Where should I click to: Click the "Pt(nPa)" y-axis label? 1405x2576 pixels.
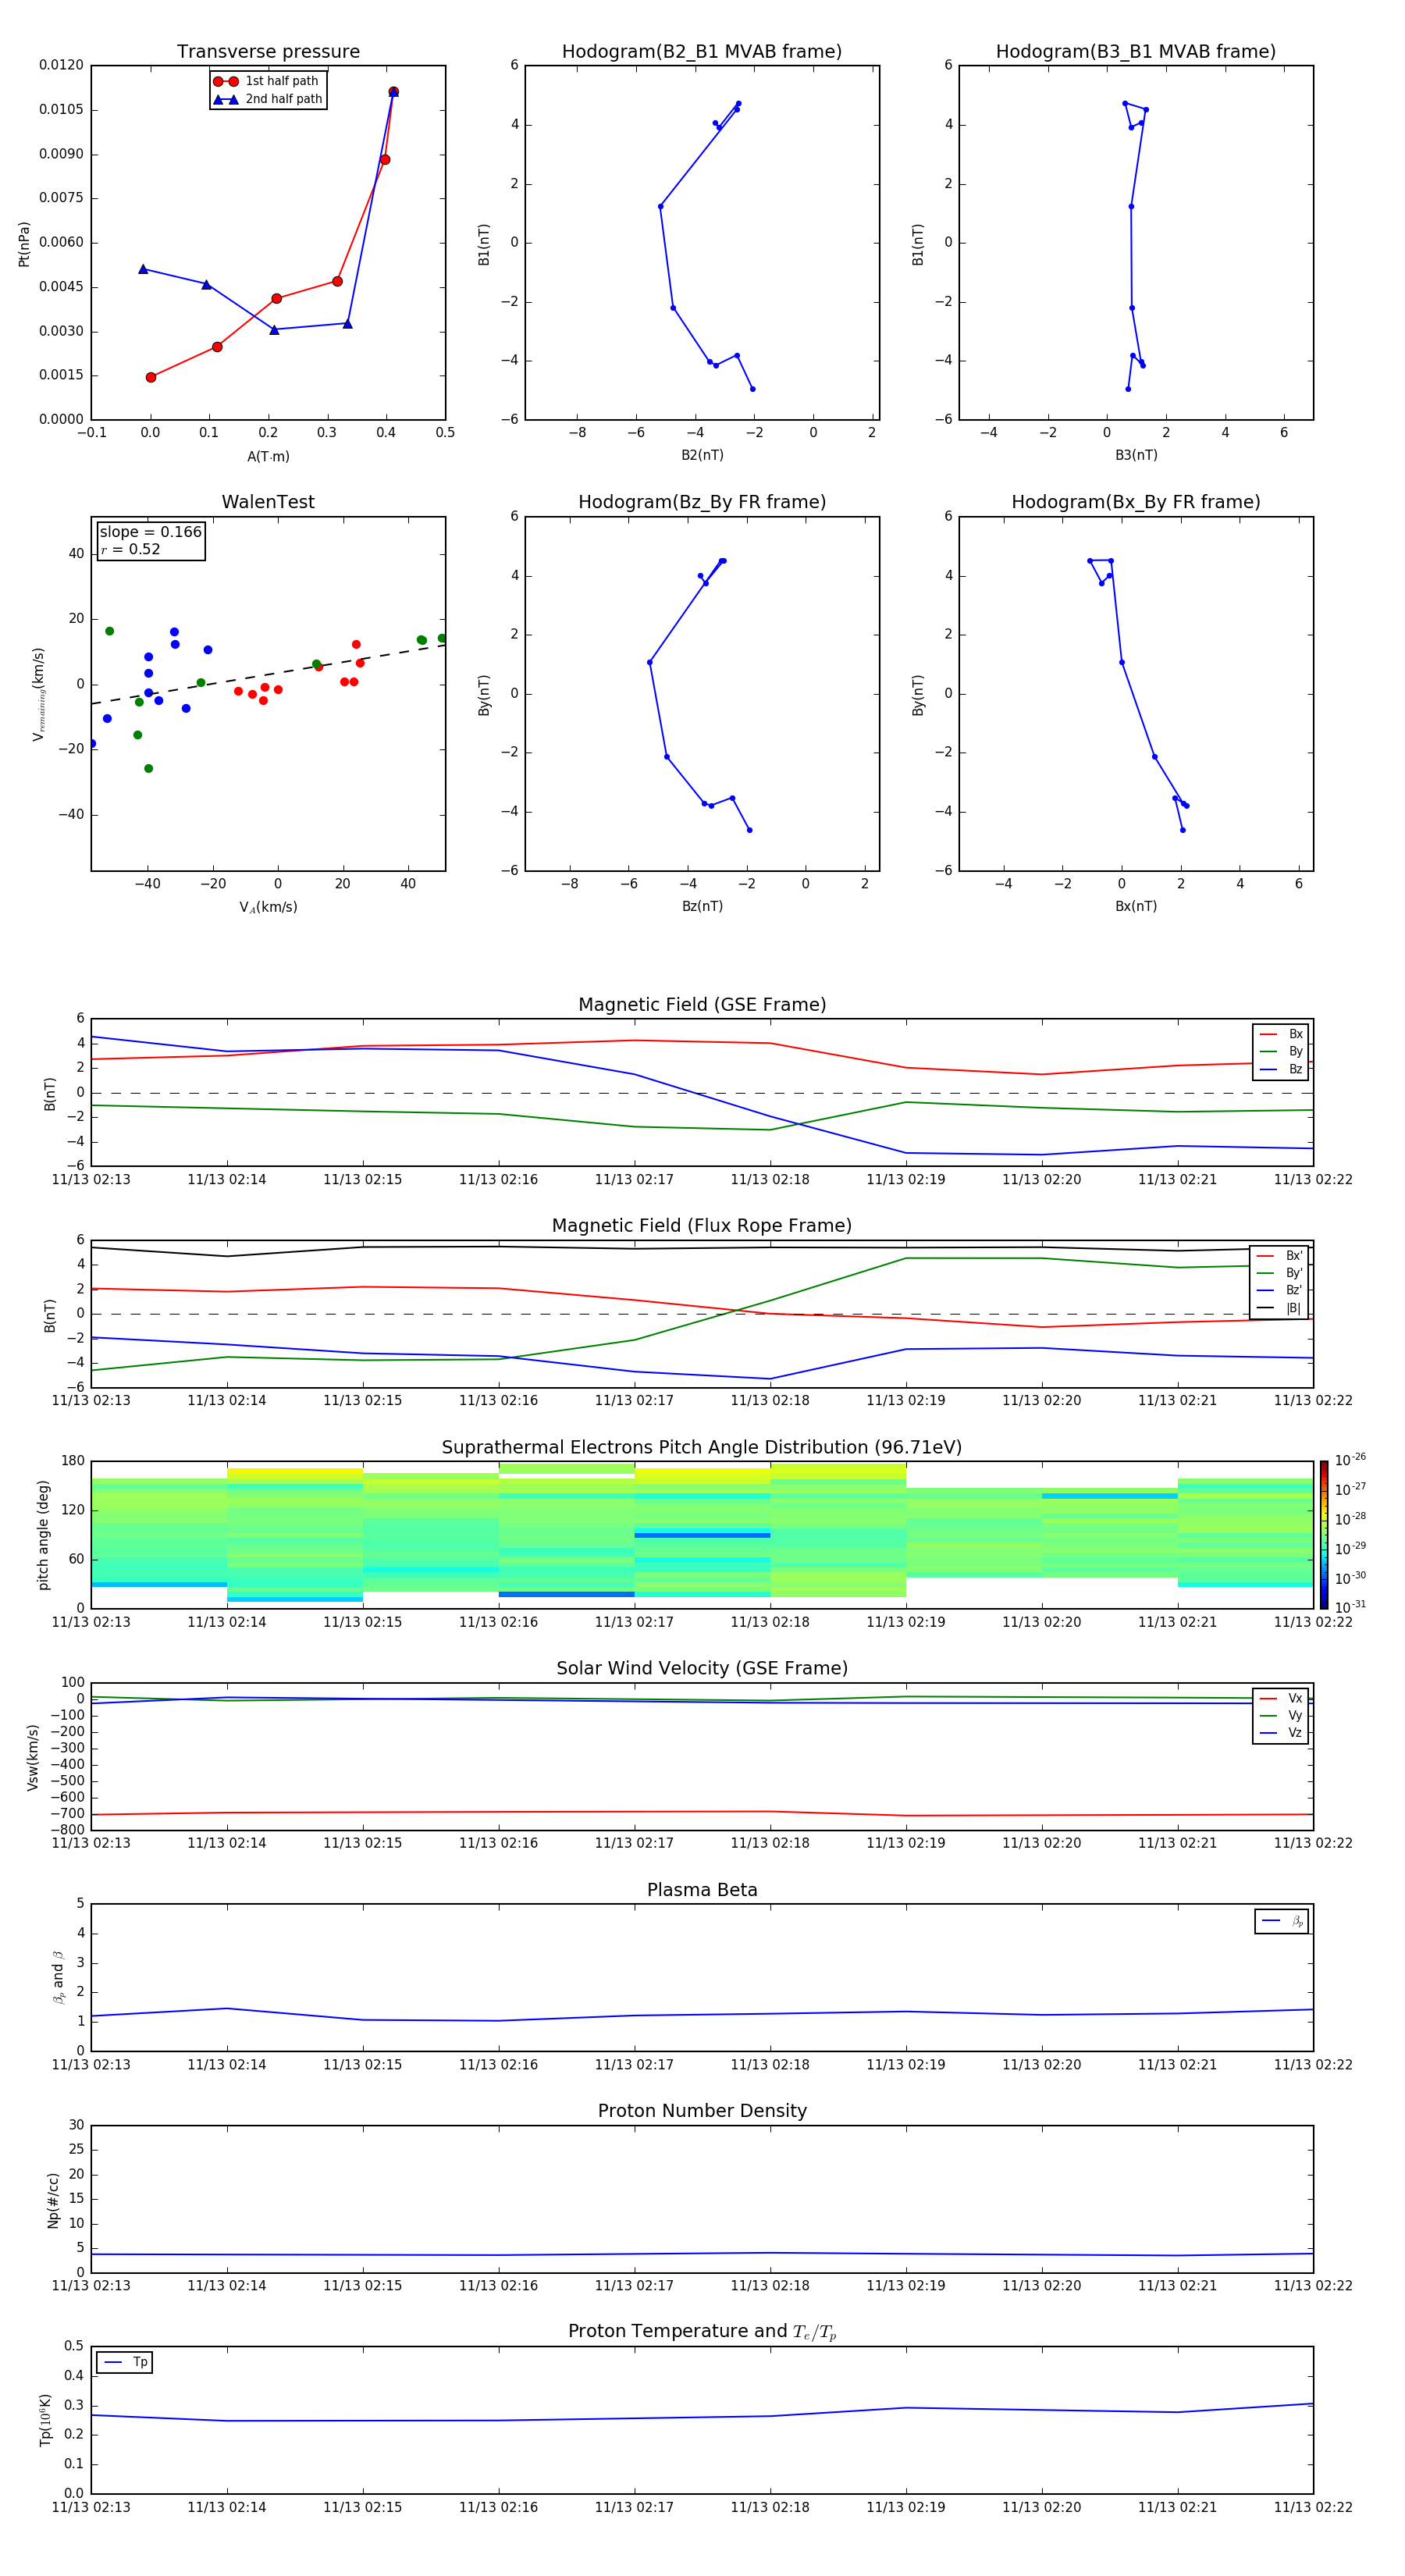(x=24, y=244)
